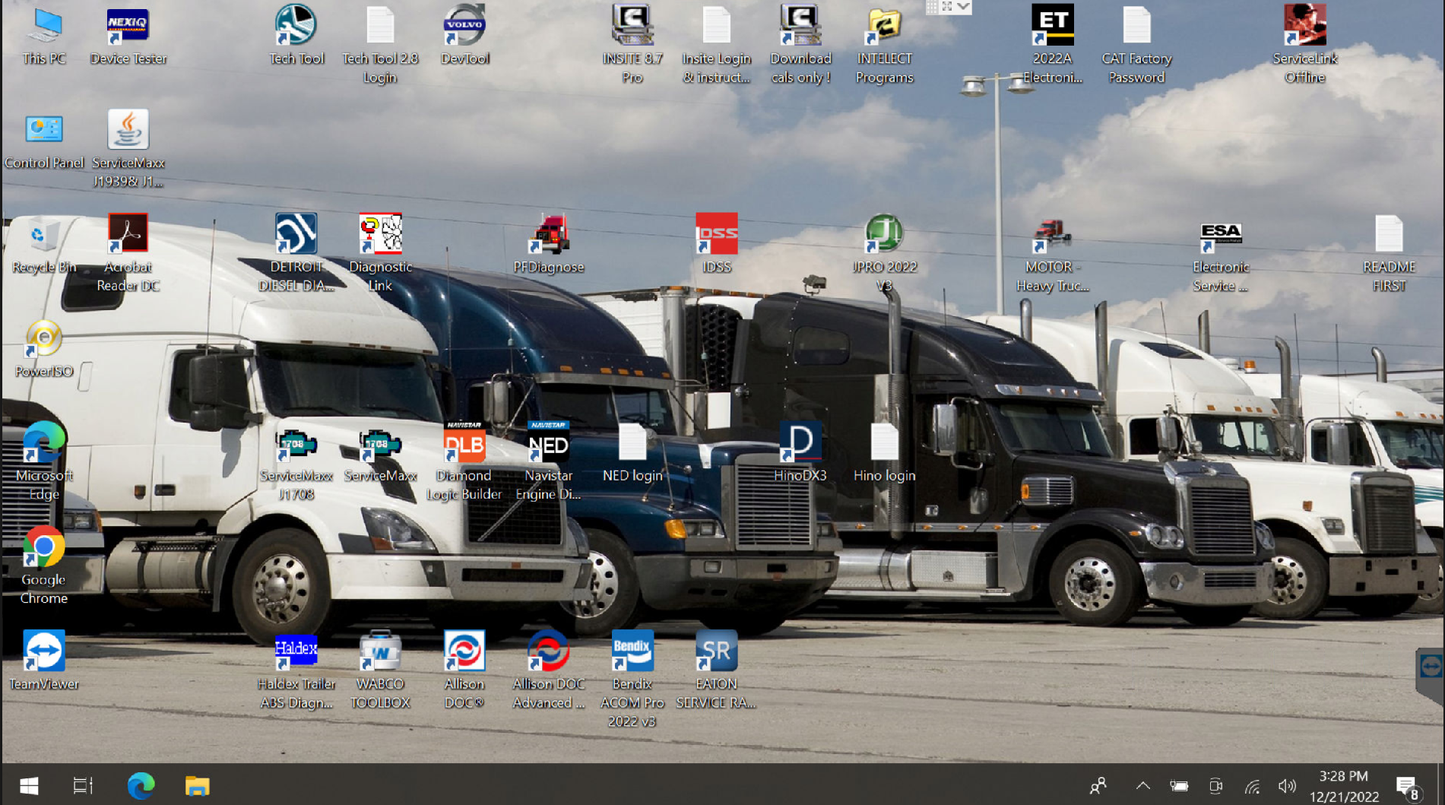
Task: Open the PFDiagnose truck icon
Action: (x=548, y=245)
